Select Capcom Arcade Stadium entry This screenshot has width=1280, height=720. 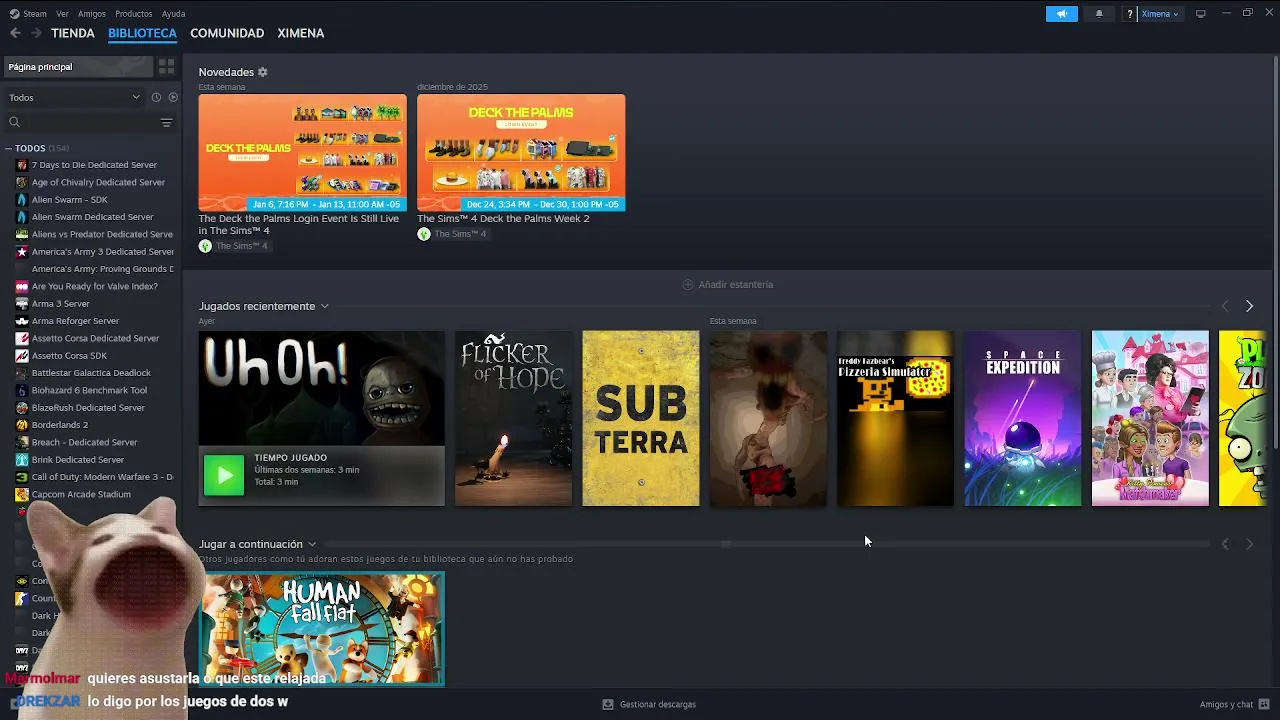coord(81,494)
